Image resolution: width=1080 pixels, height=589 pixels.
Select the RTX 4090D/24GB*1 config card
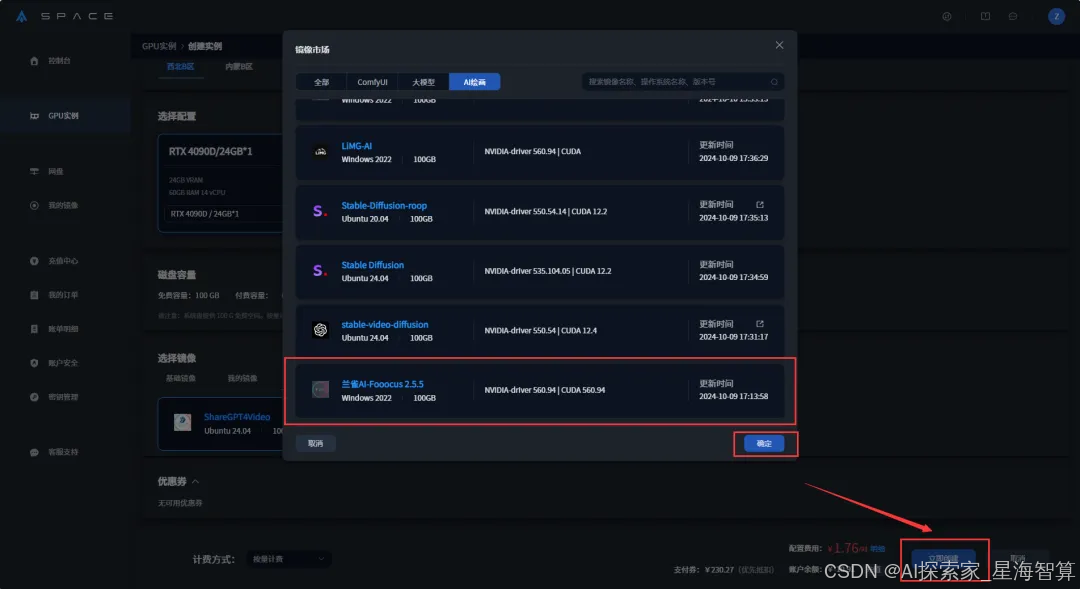(x=220, y=183)
